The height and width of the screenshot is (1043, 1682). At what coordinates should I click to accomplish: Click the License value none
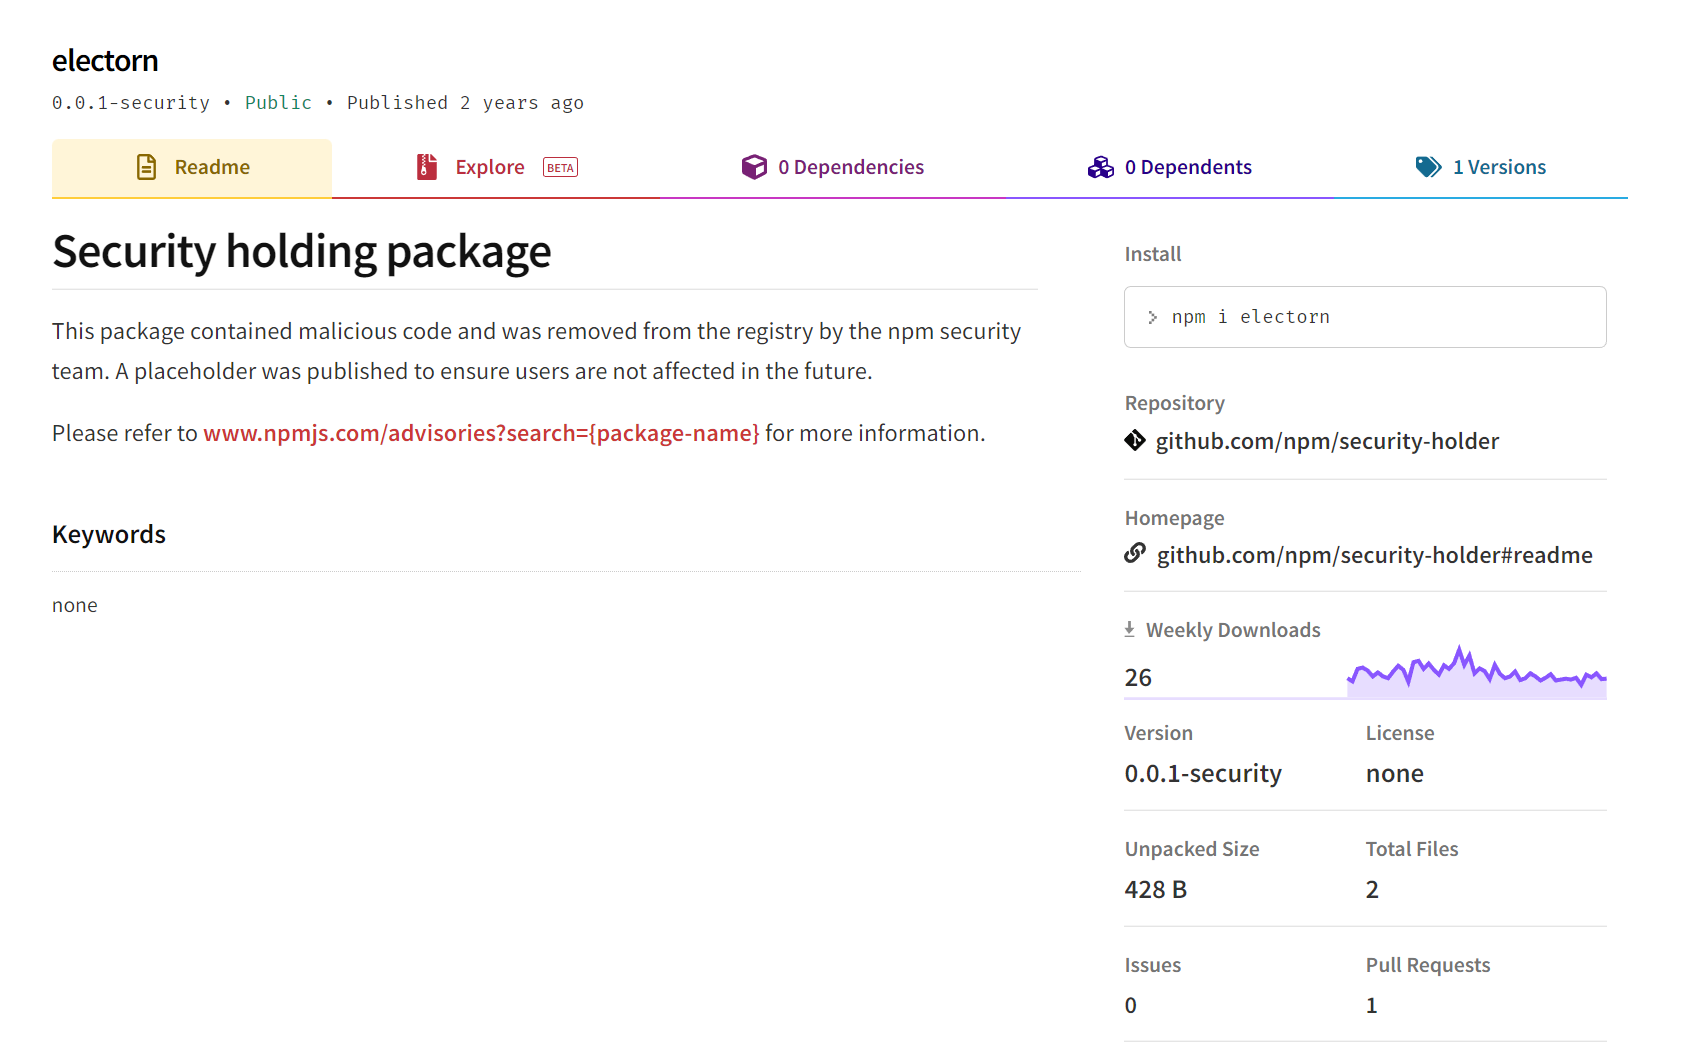(x=1395, y=773)
